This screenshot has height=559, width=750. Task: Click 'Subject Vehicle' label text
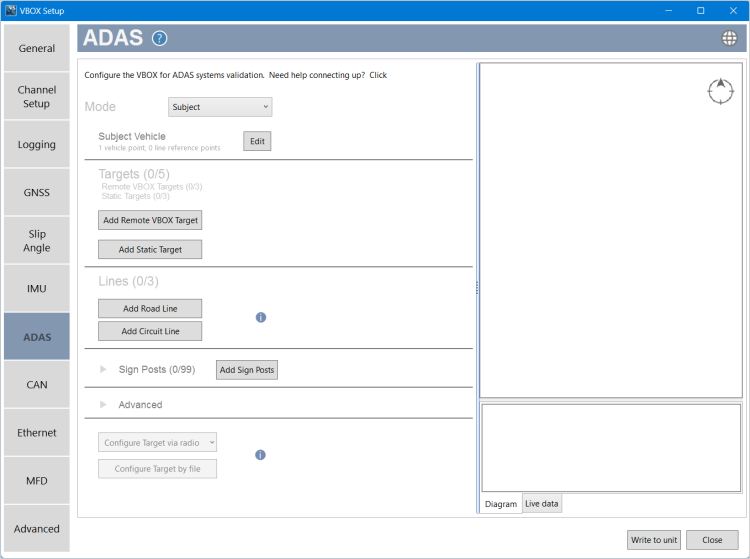[x=132, y=136]
